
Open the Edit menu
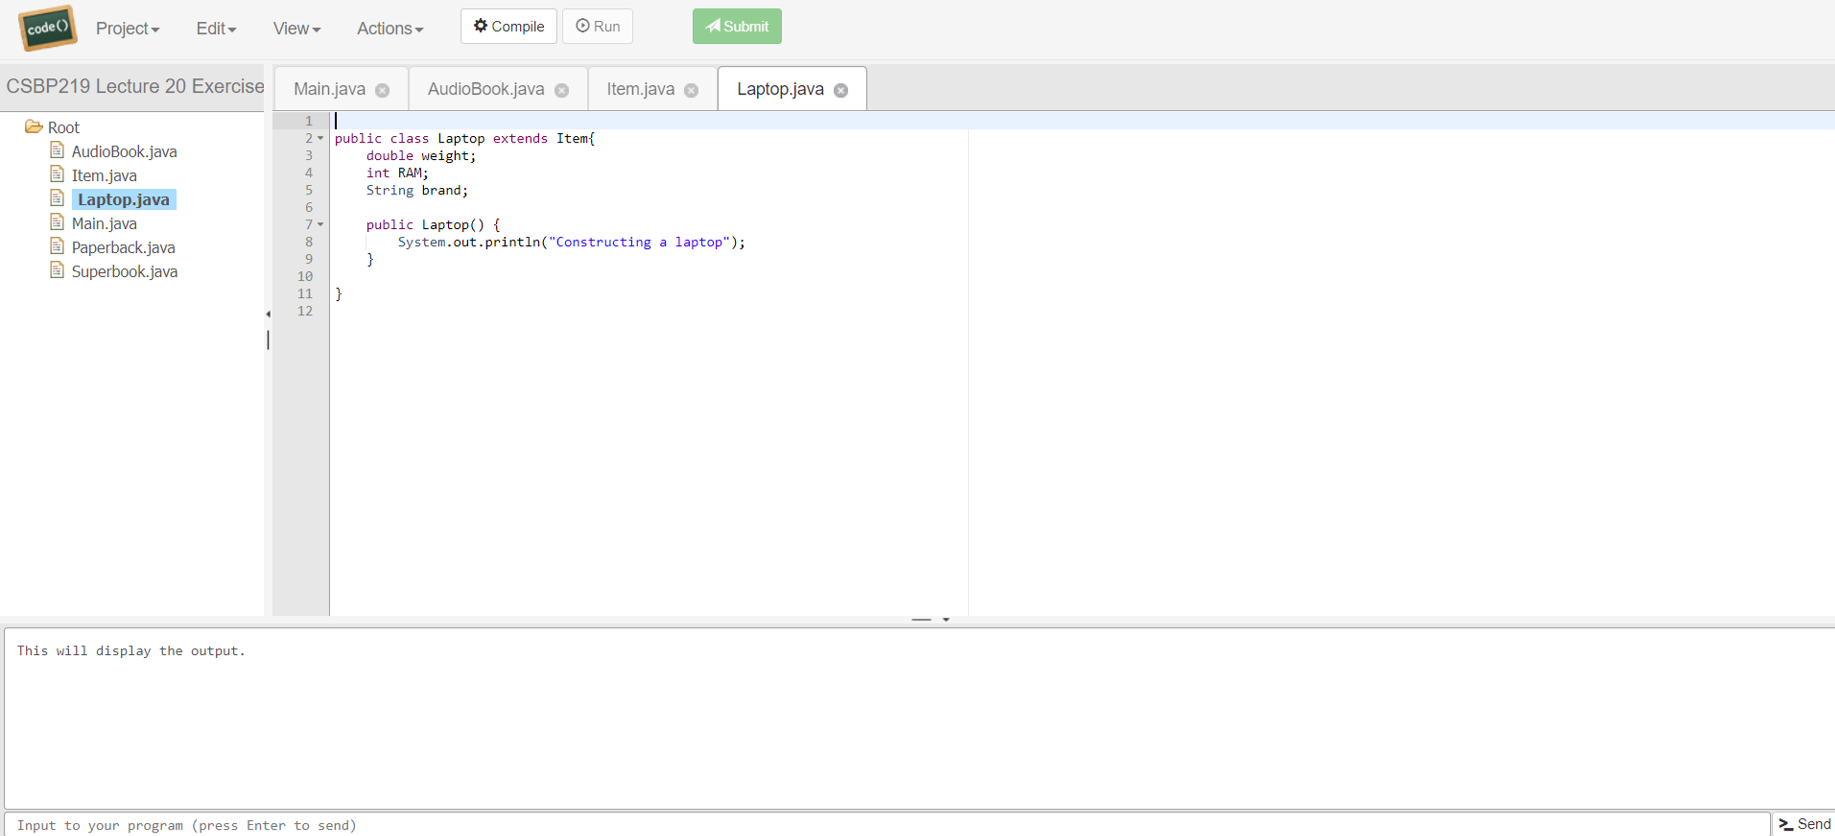coord(216,29)
